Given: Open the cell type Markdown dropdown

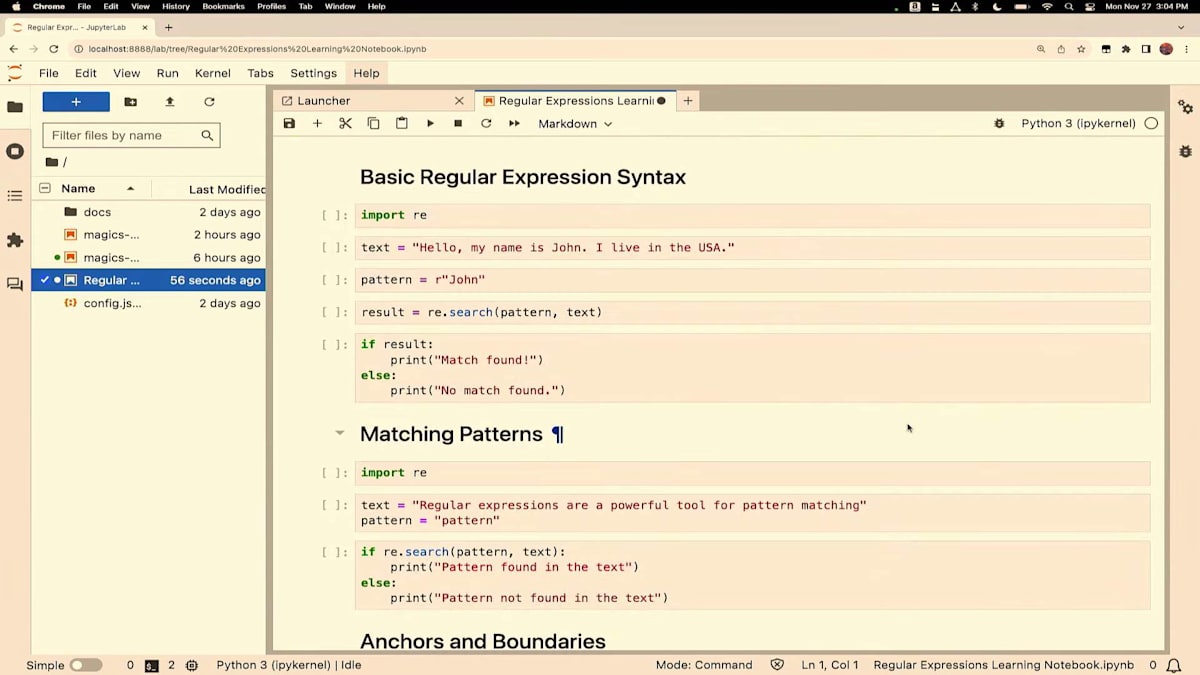Looking at the screenshot, I should click(x=575, y=124).
